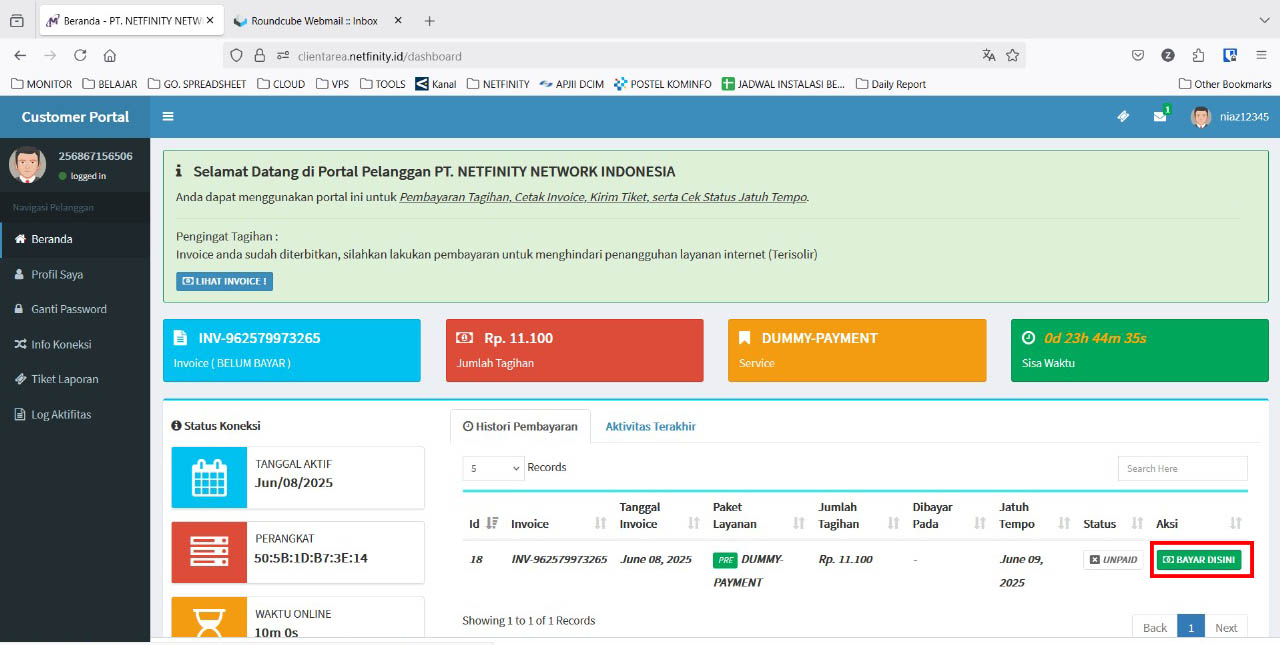Click the browser translate page icon

[989, 56]
